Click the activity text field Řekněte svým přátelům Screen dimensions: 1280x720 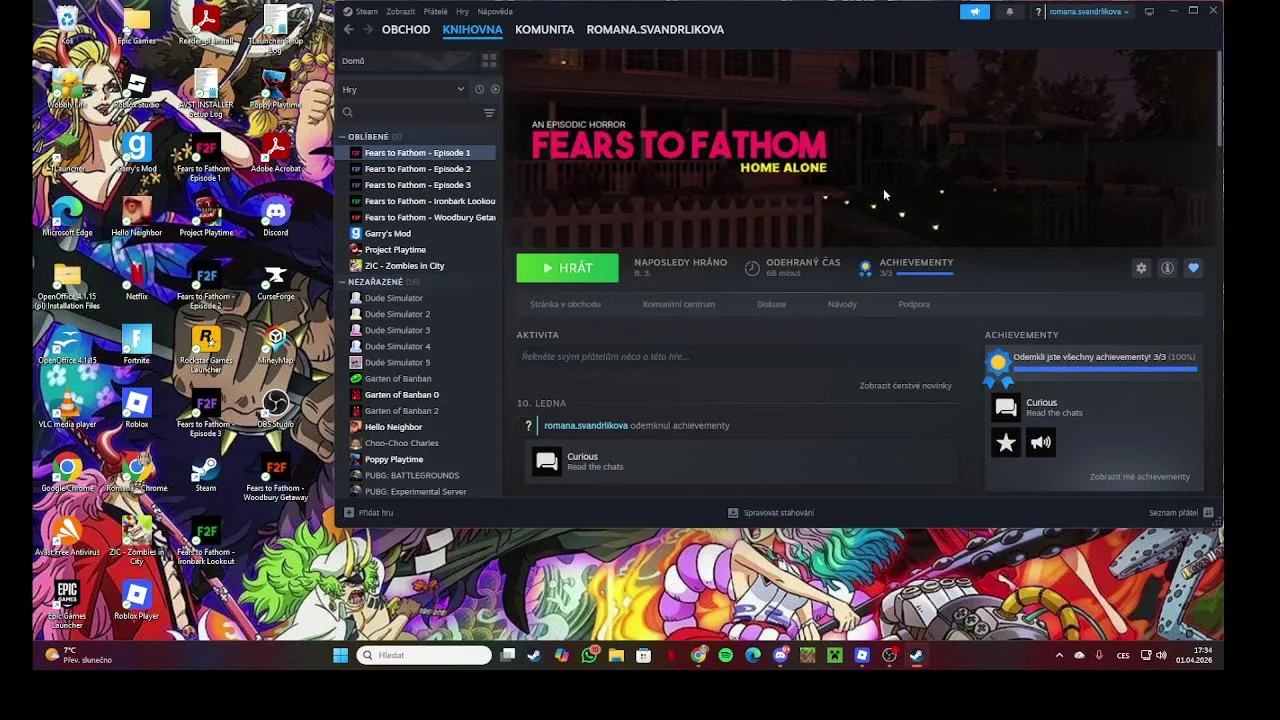(x=736, y=357)
